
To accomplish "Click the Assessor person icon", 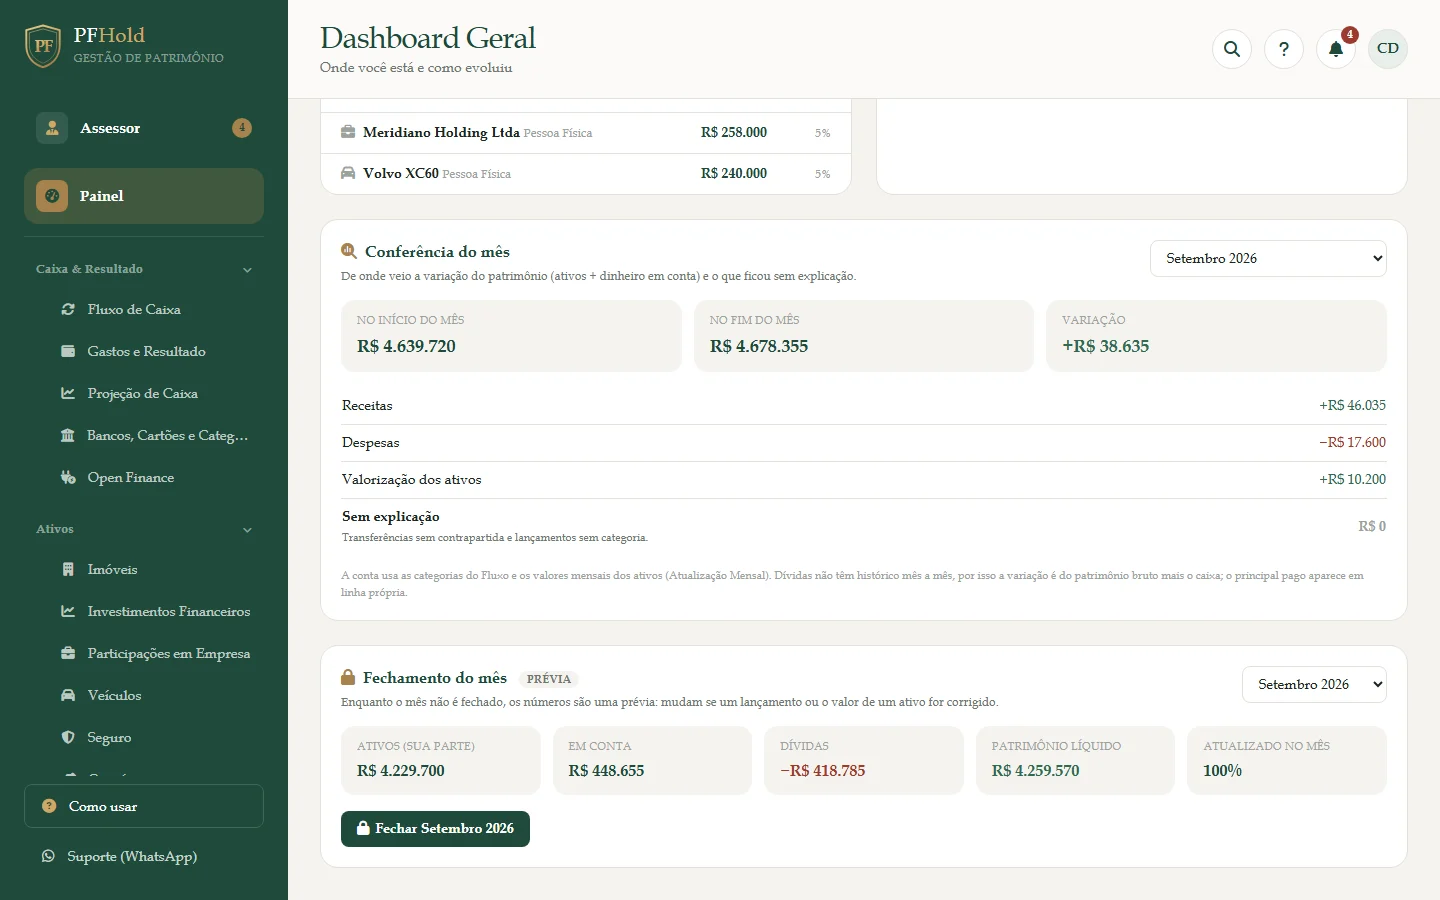I will (x=52, y=128).
